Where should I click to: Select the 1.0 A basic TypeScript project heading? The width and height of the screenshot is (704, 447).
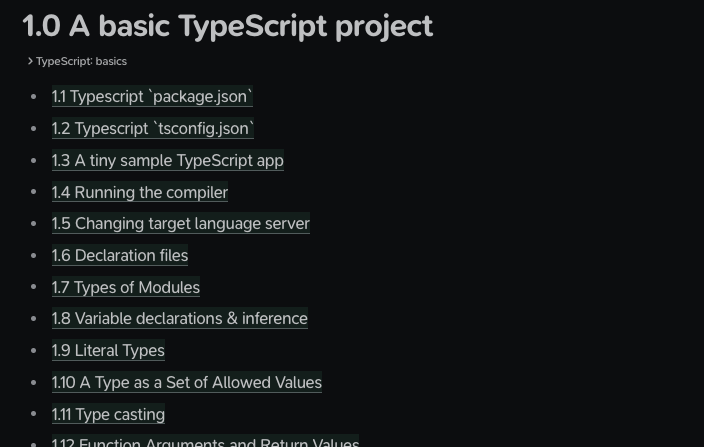[x=228, y=26]
